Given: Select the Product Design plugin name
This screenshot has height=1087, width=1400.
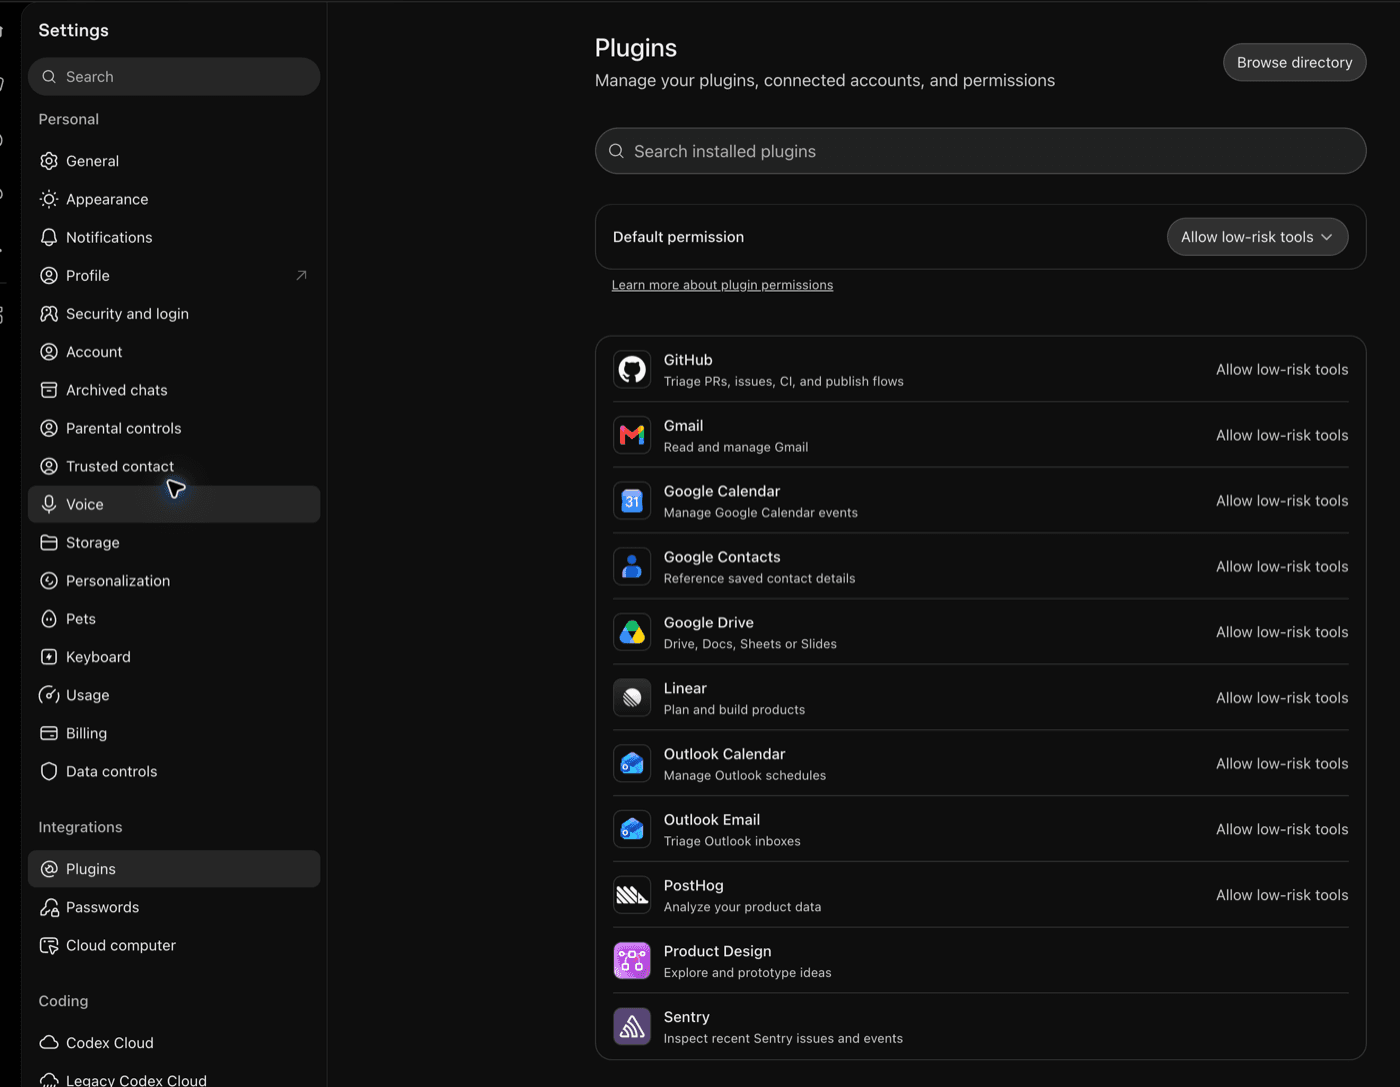Looking at the screenshot, I should 717,951.
